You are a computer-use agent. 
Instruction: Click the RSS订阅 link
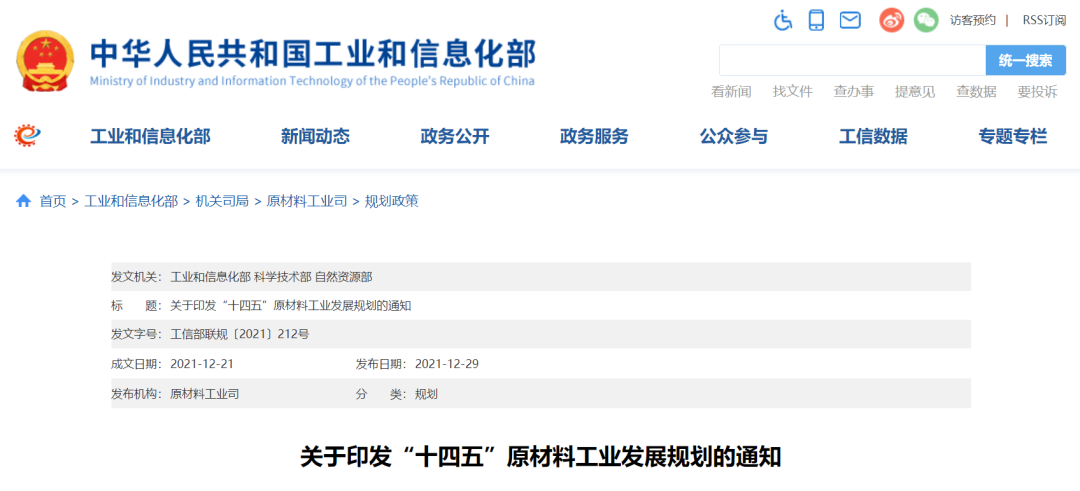point(1043,20)
